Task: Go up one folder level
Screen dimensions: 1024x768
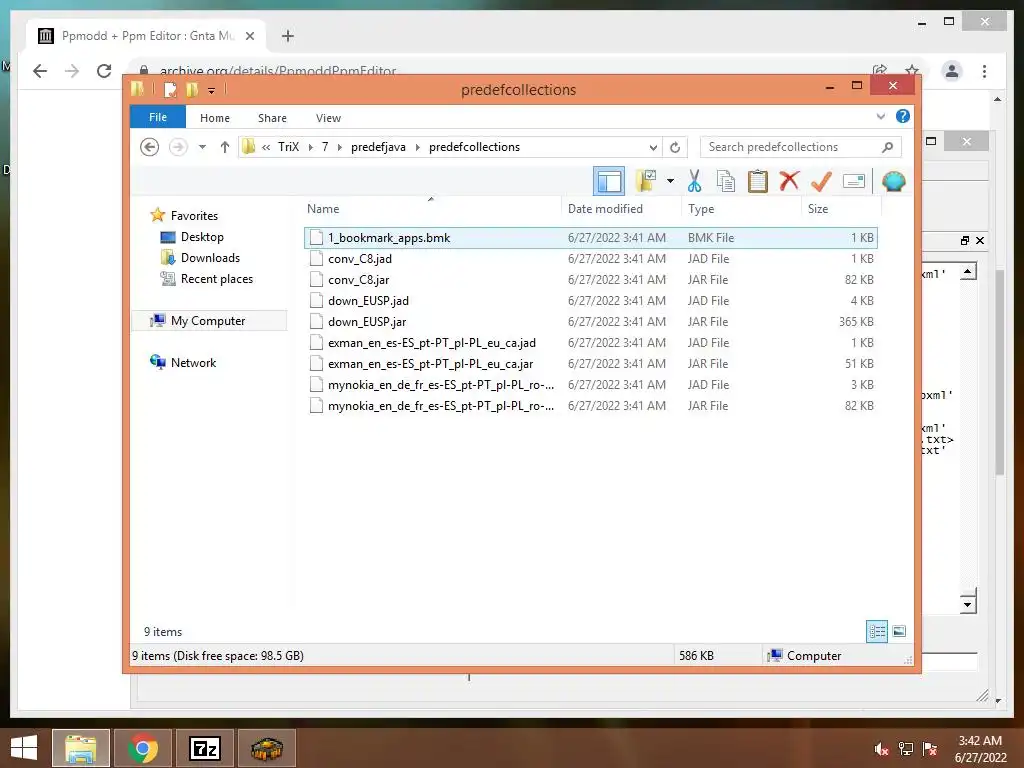Action: click(225, 147)
